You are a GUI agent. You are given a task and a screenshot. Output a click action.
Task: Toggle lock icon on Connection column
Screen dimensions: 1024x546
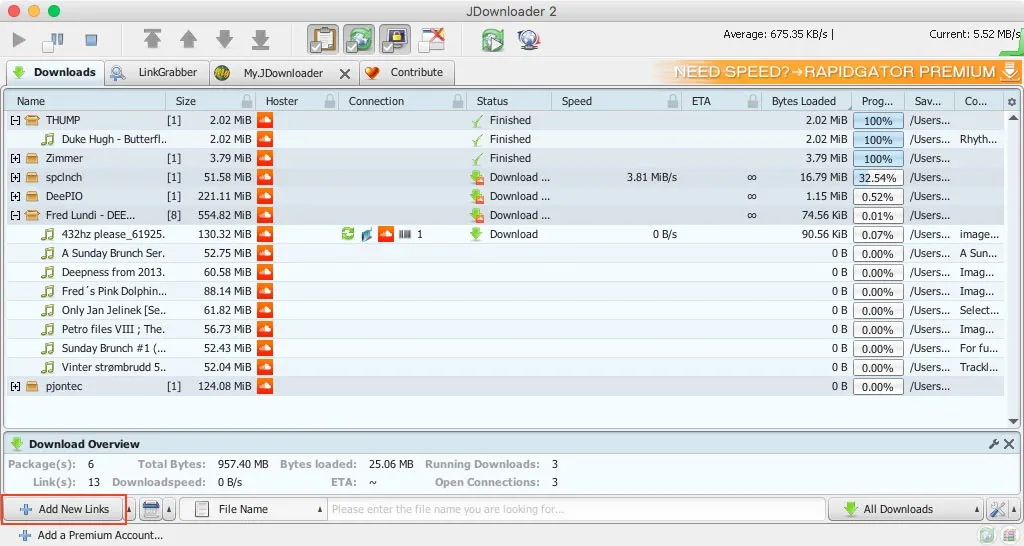pyautogui.click(x=458, y=101)
